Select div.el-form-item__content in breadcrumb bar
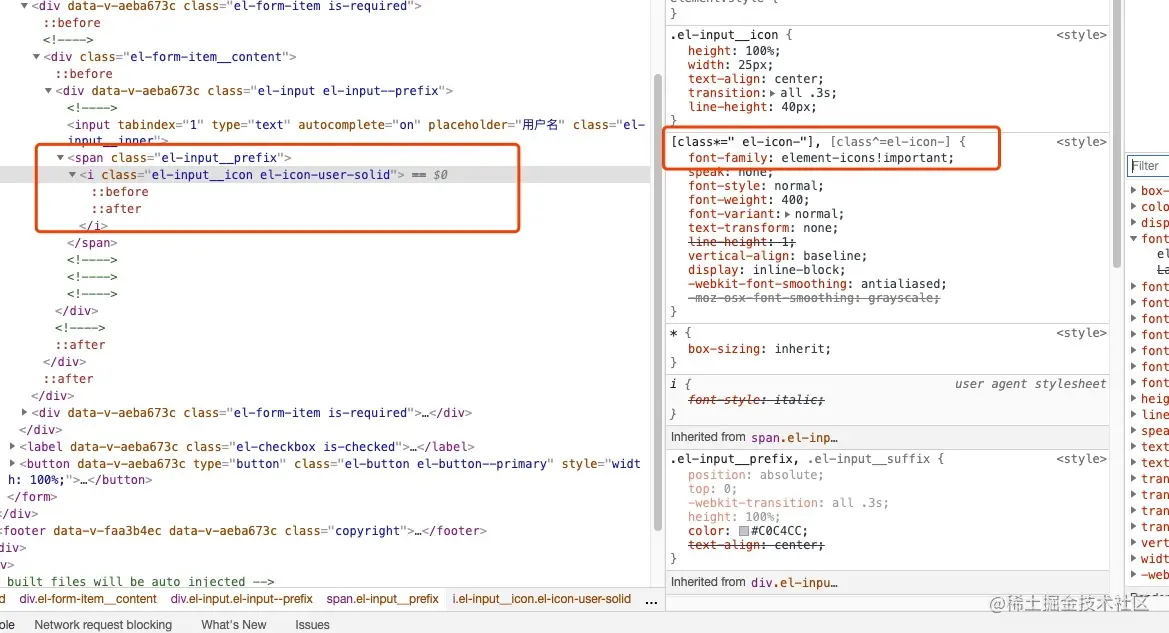Screen dimensions: 1169x633 (88, 599)
